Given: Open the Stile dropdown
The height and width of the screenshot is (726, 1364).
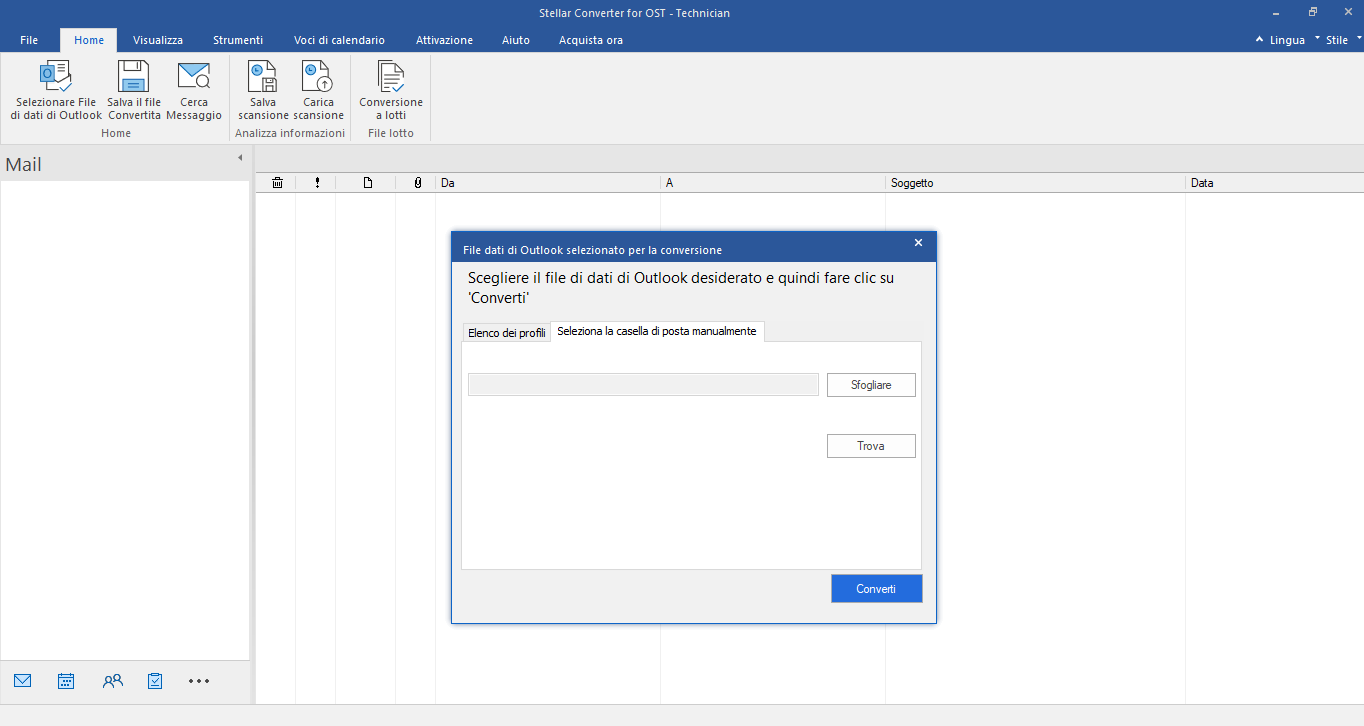Looking at the screenshot, I should [1343, 40].
